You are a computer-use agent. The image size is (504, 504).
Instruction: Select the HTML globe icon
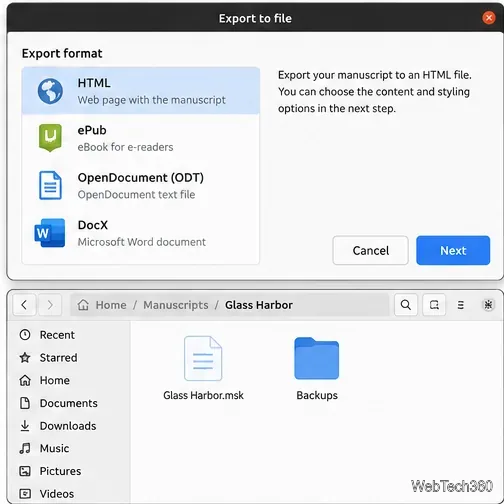click(50, 91)
